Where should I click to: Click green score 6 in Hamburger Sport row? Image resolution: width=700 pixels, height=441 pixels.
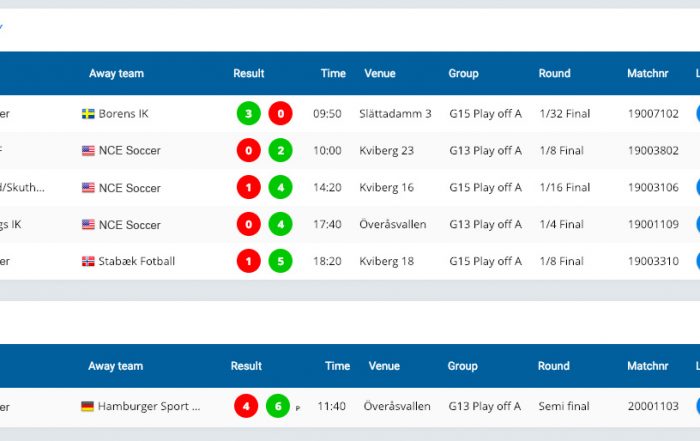pyautogui.click(x=278, y=406)
